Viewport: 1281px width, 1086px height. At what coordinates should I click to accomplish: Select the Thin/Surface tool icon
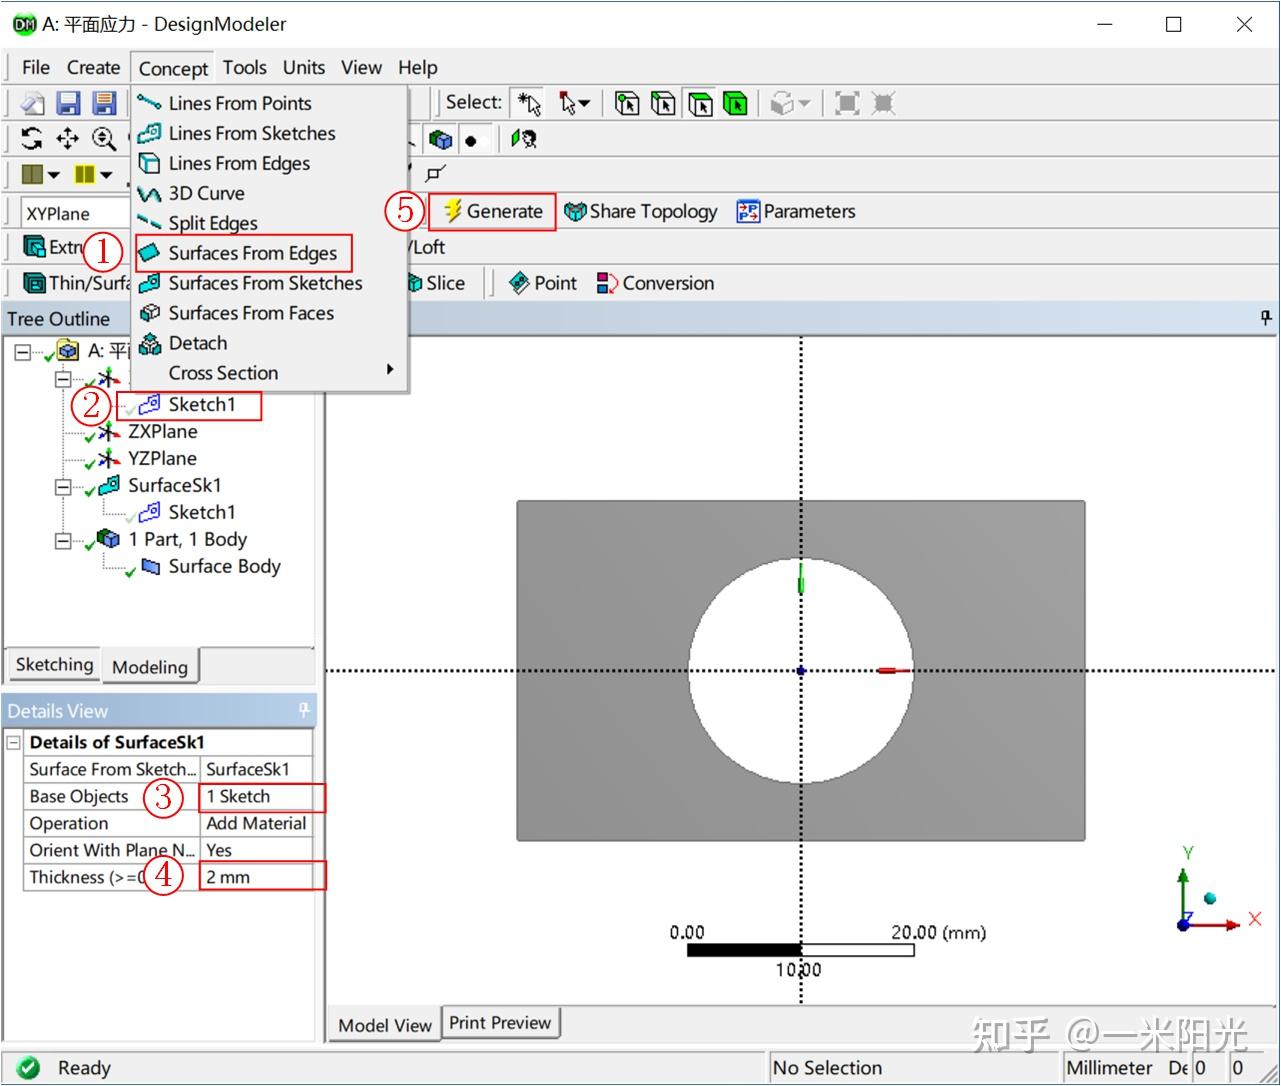[33, 283]
